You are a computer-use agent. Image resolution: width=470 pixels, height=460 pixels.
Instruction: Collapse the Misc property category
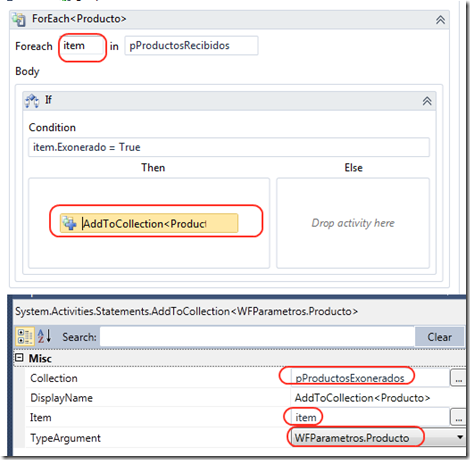[x=19, y=358]
